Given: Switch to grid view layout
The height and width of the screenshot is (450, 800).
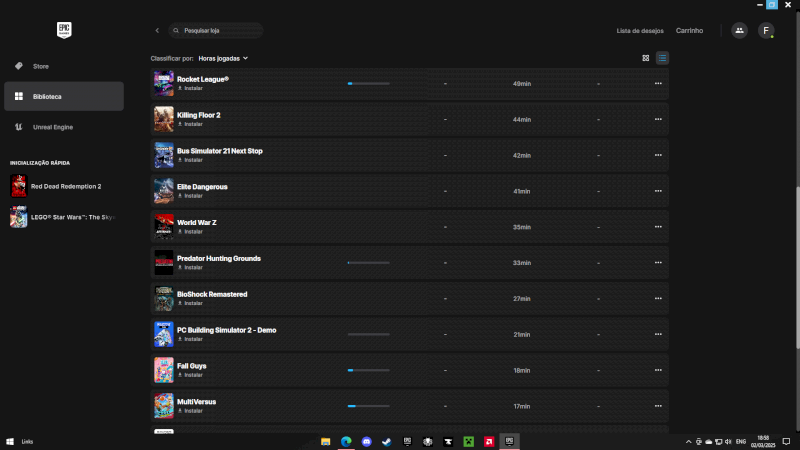Looking at the screenshot, I should coord(645,58).
